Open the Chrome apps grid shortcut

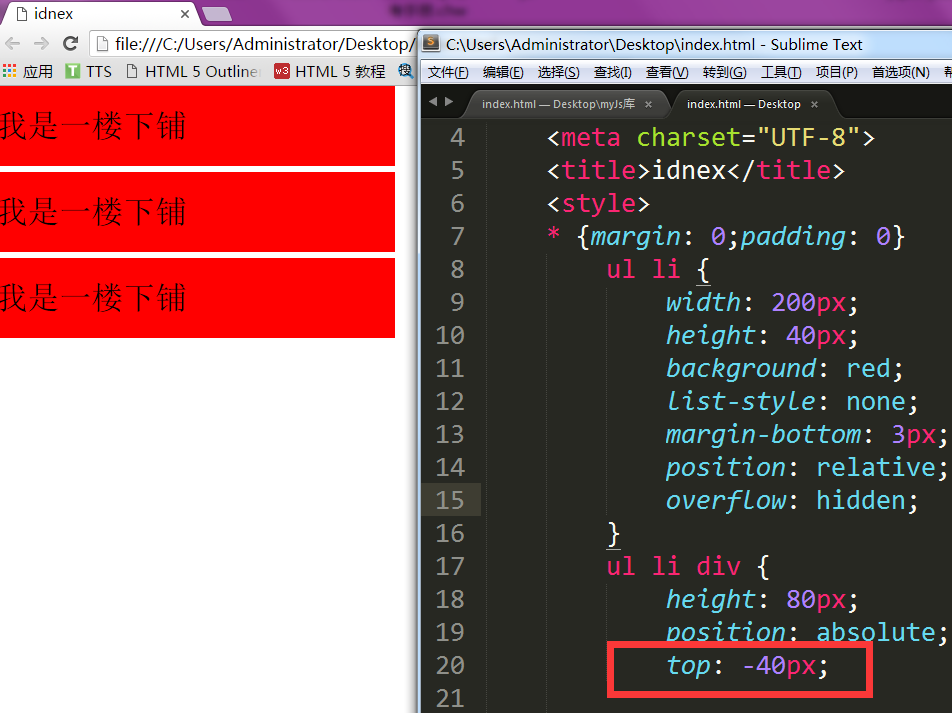(10, 71)
